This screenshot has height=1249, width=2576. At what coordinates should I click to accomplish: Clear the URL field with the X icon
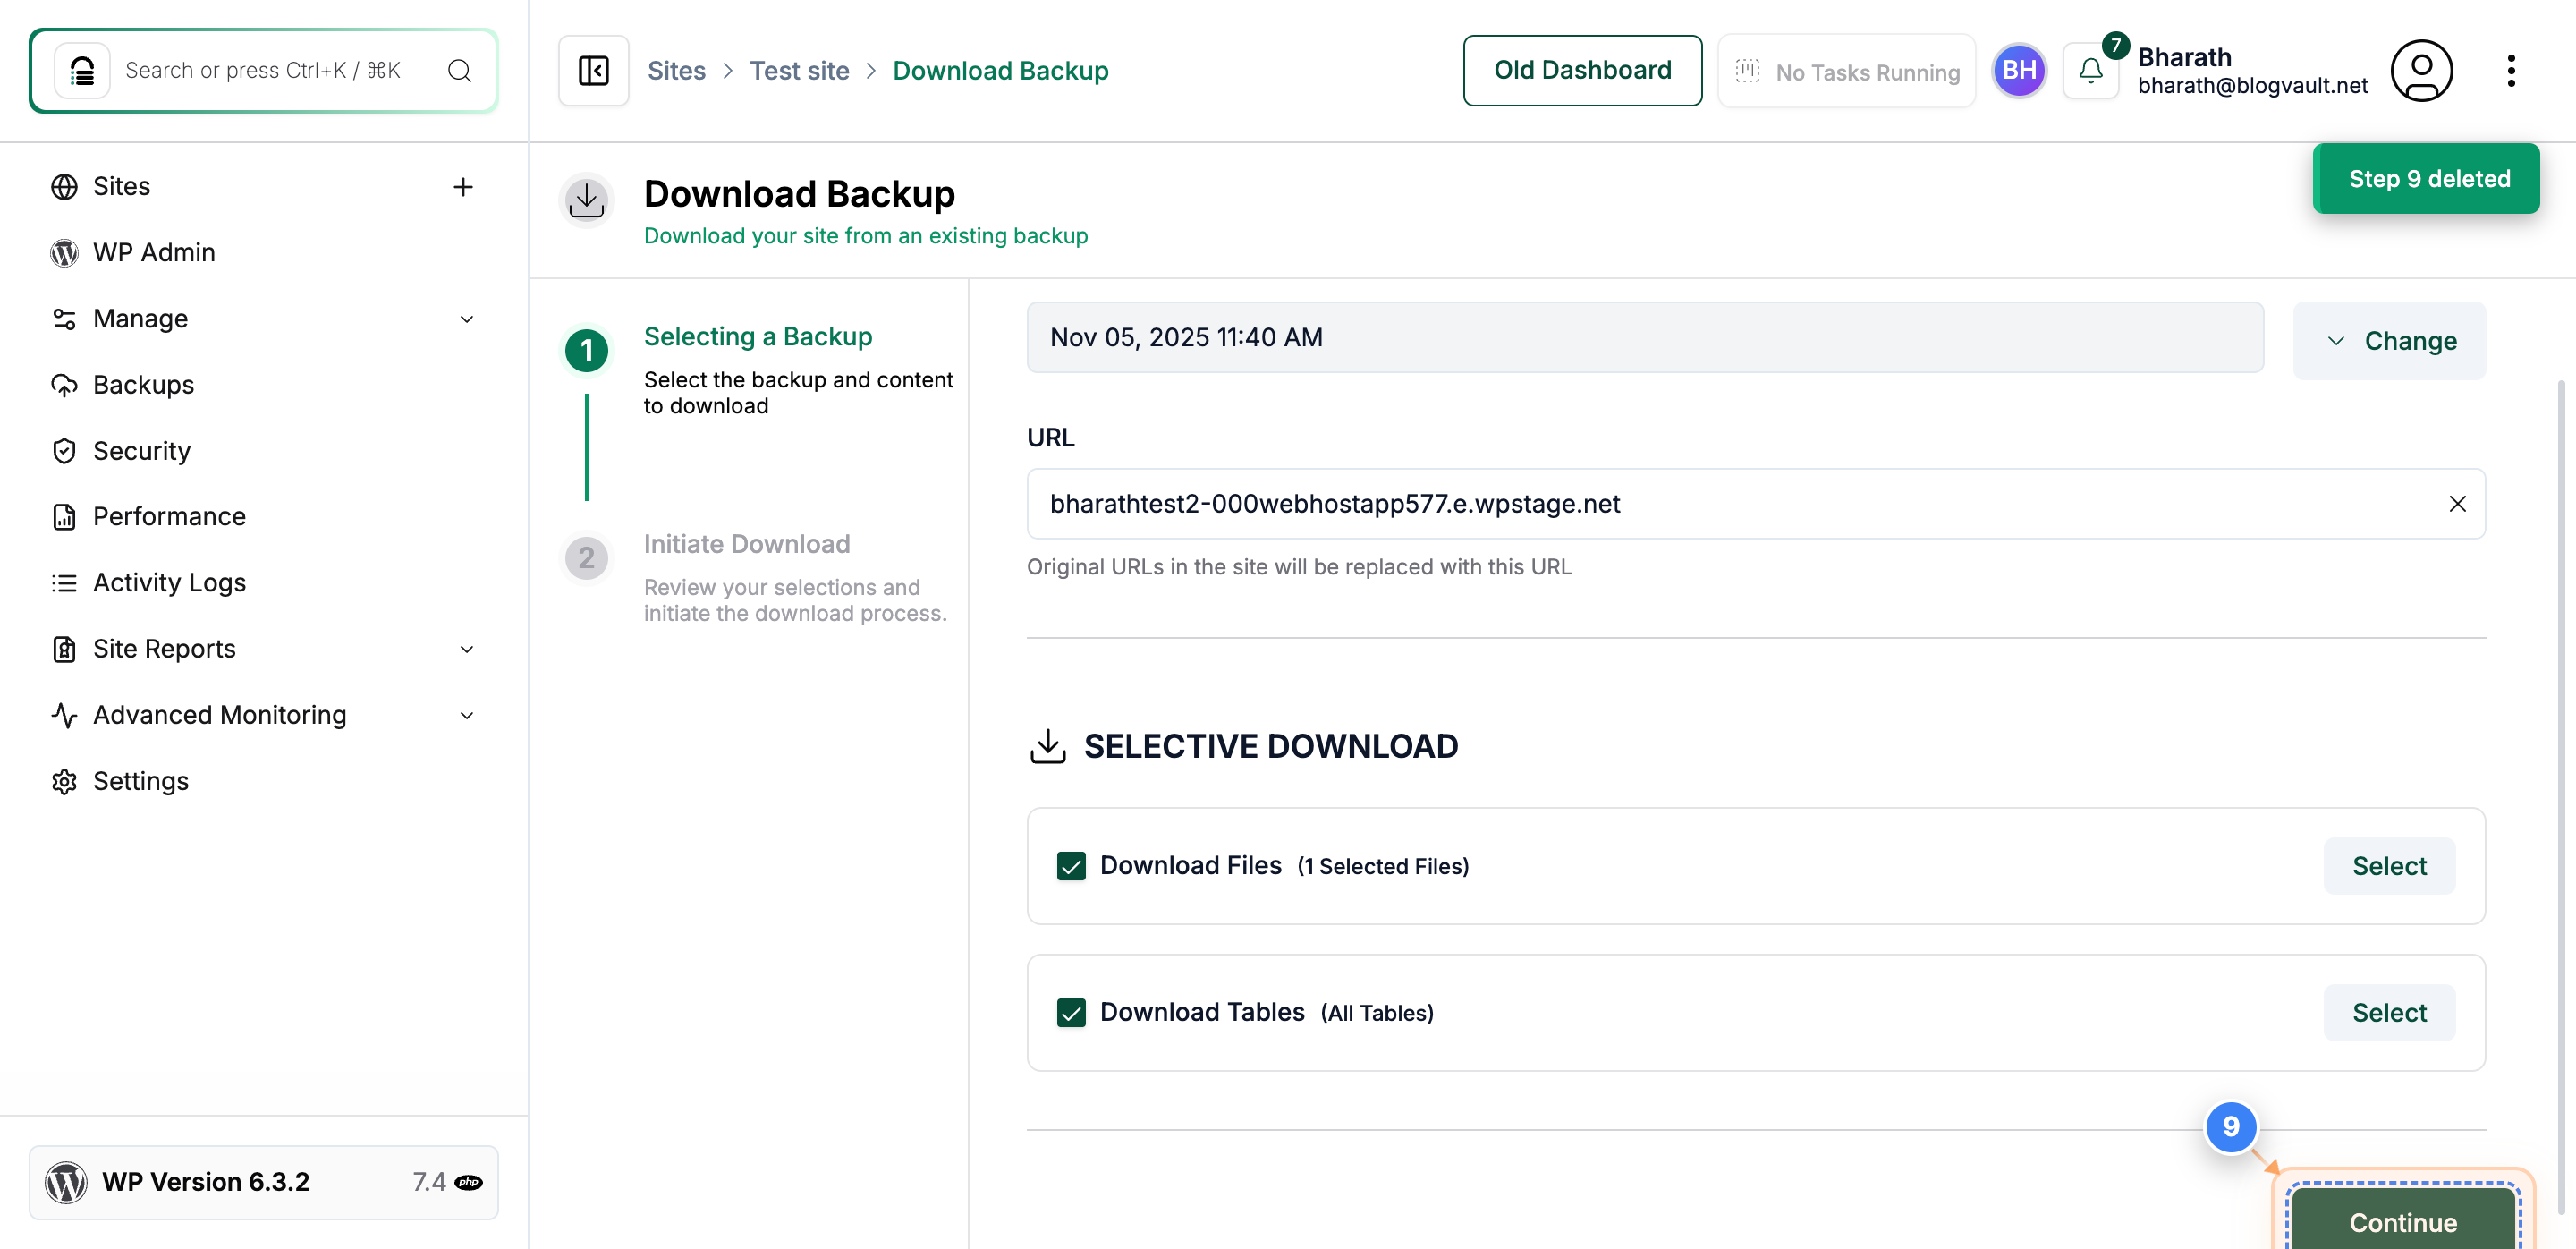point(2459,504)
